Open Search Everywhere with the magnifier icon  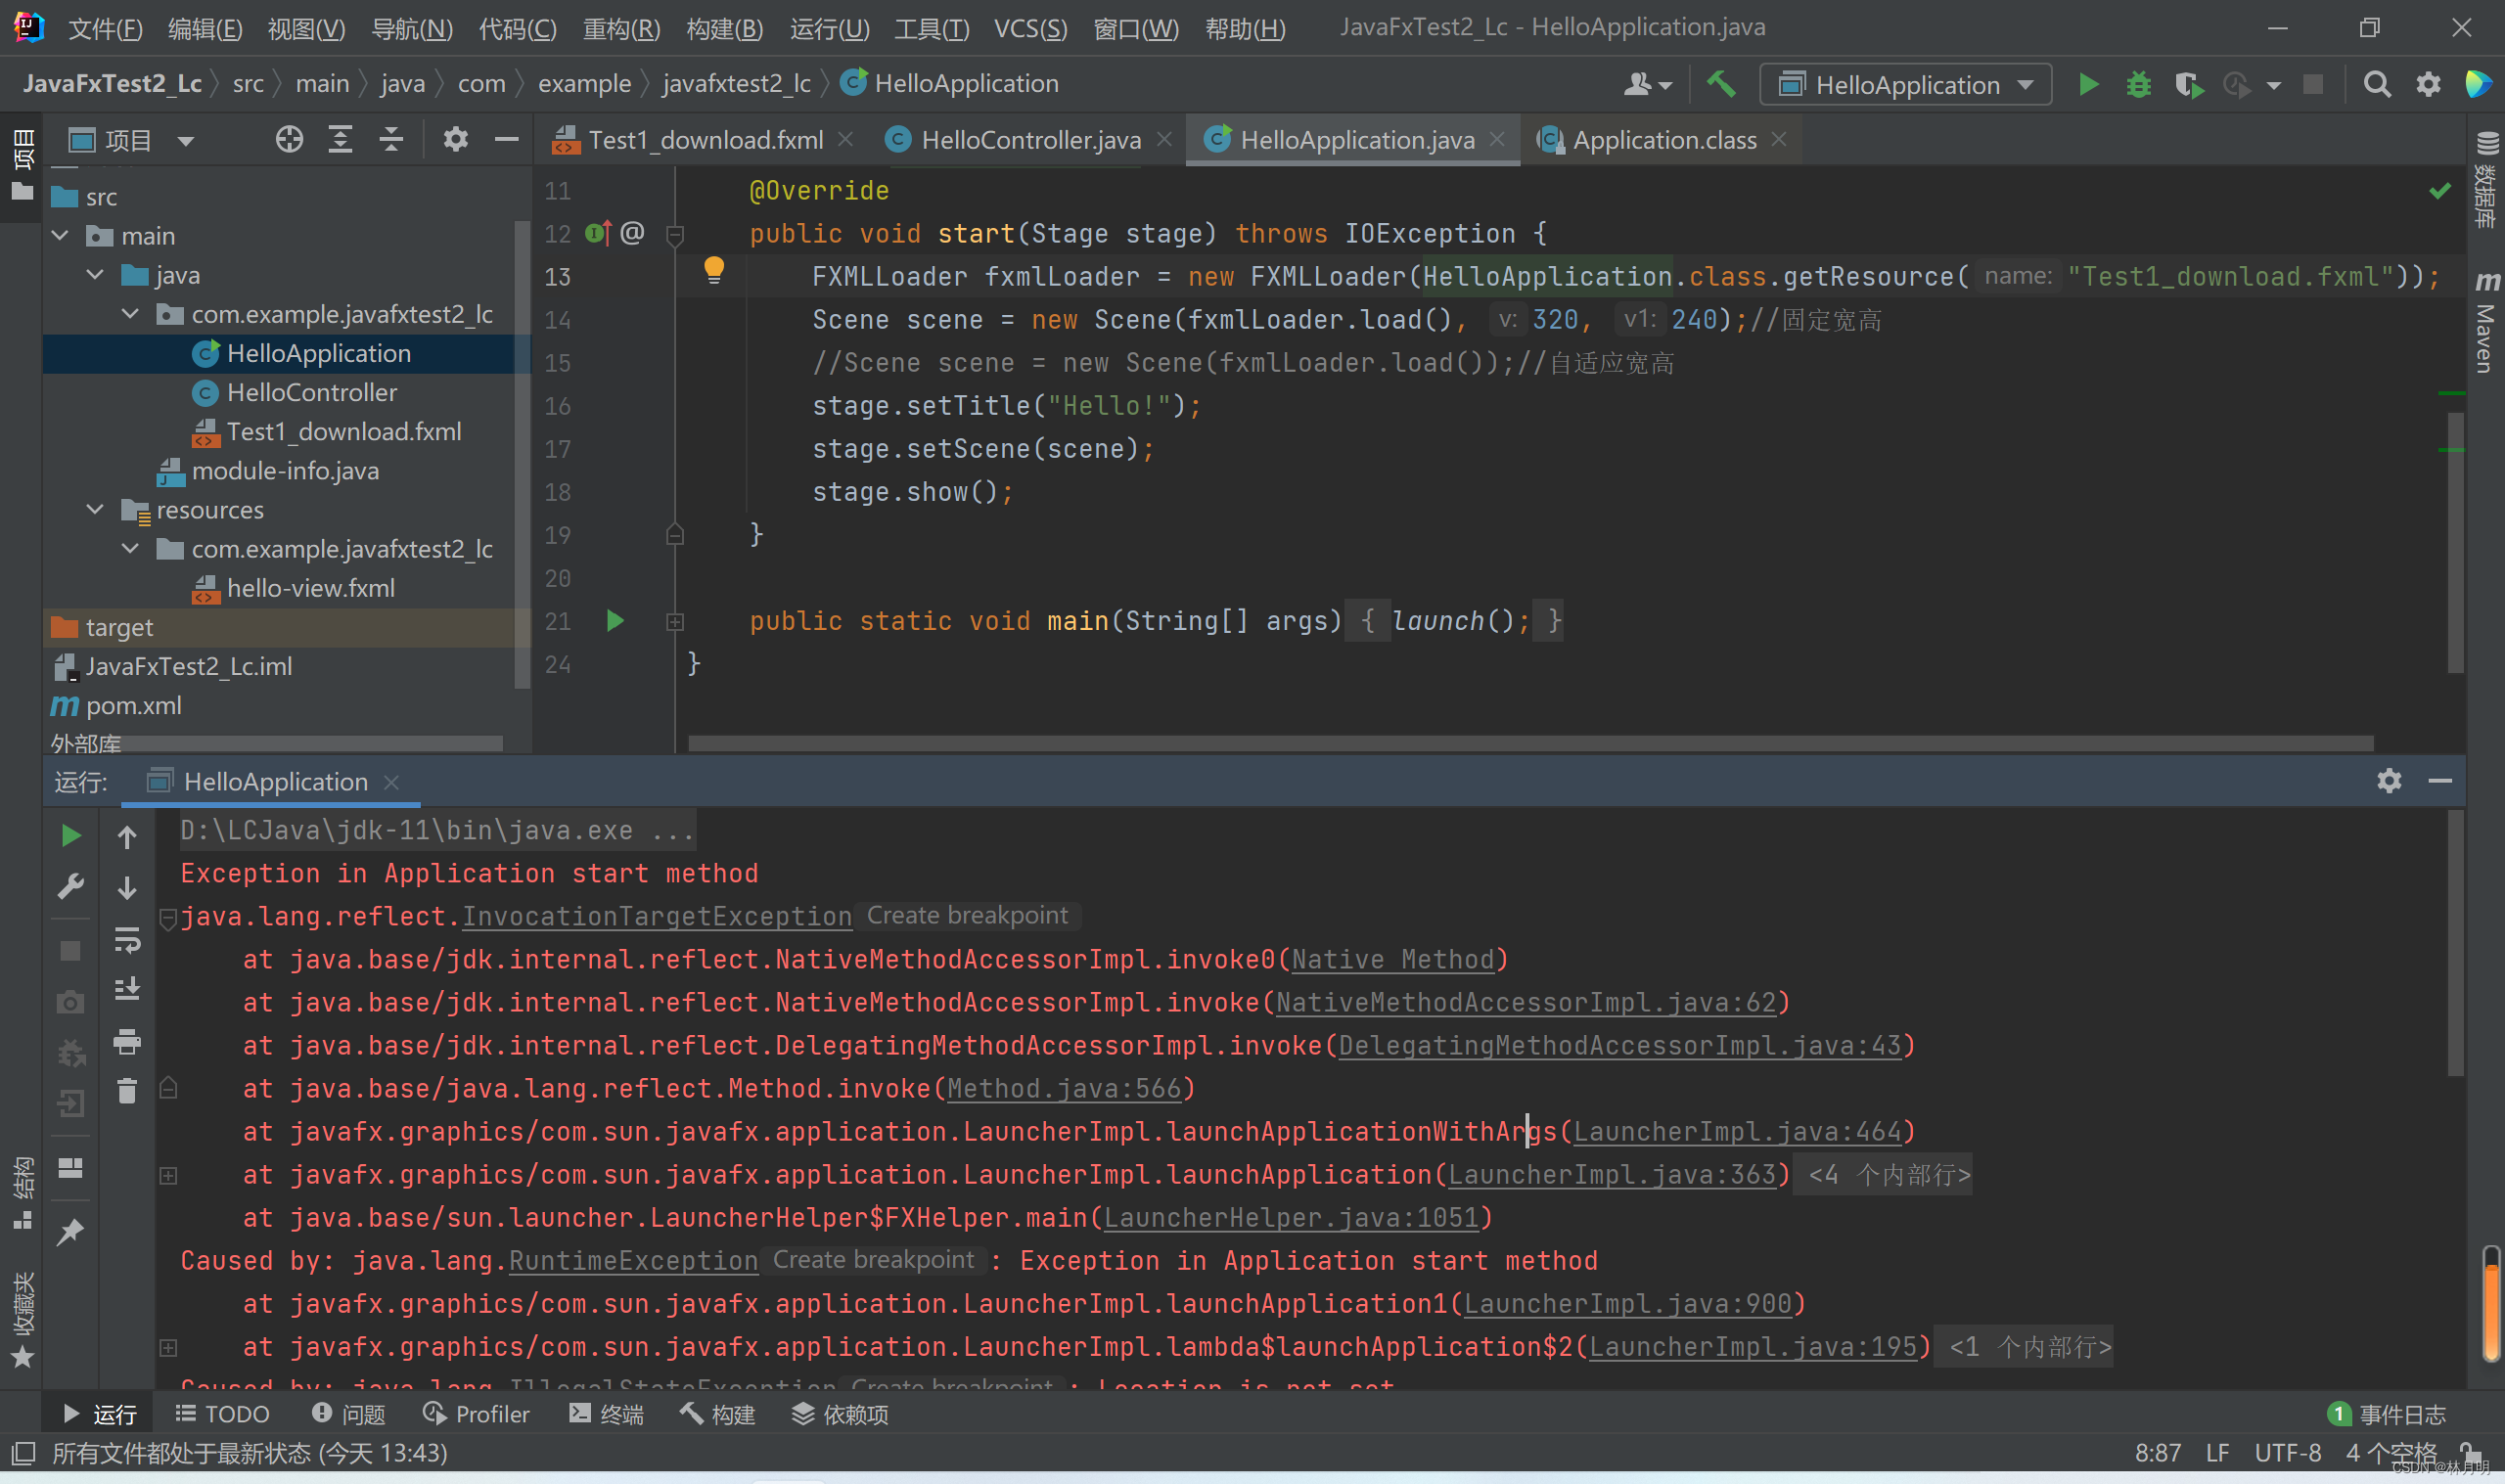pos(2376,84)
